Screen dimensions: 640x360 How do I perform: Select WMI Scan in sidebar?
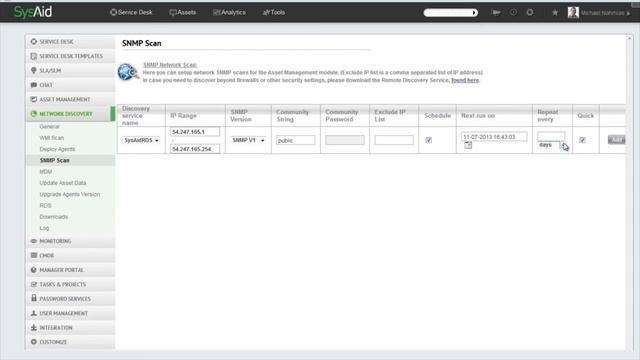point(51,138)
